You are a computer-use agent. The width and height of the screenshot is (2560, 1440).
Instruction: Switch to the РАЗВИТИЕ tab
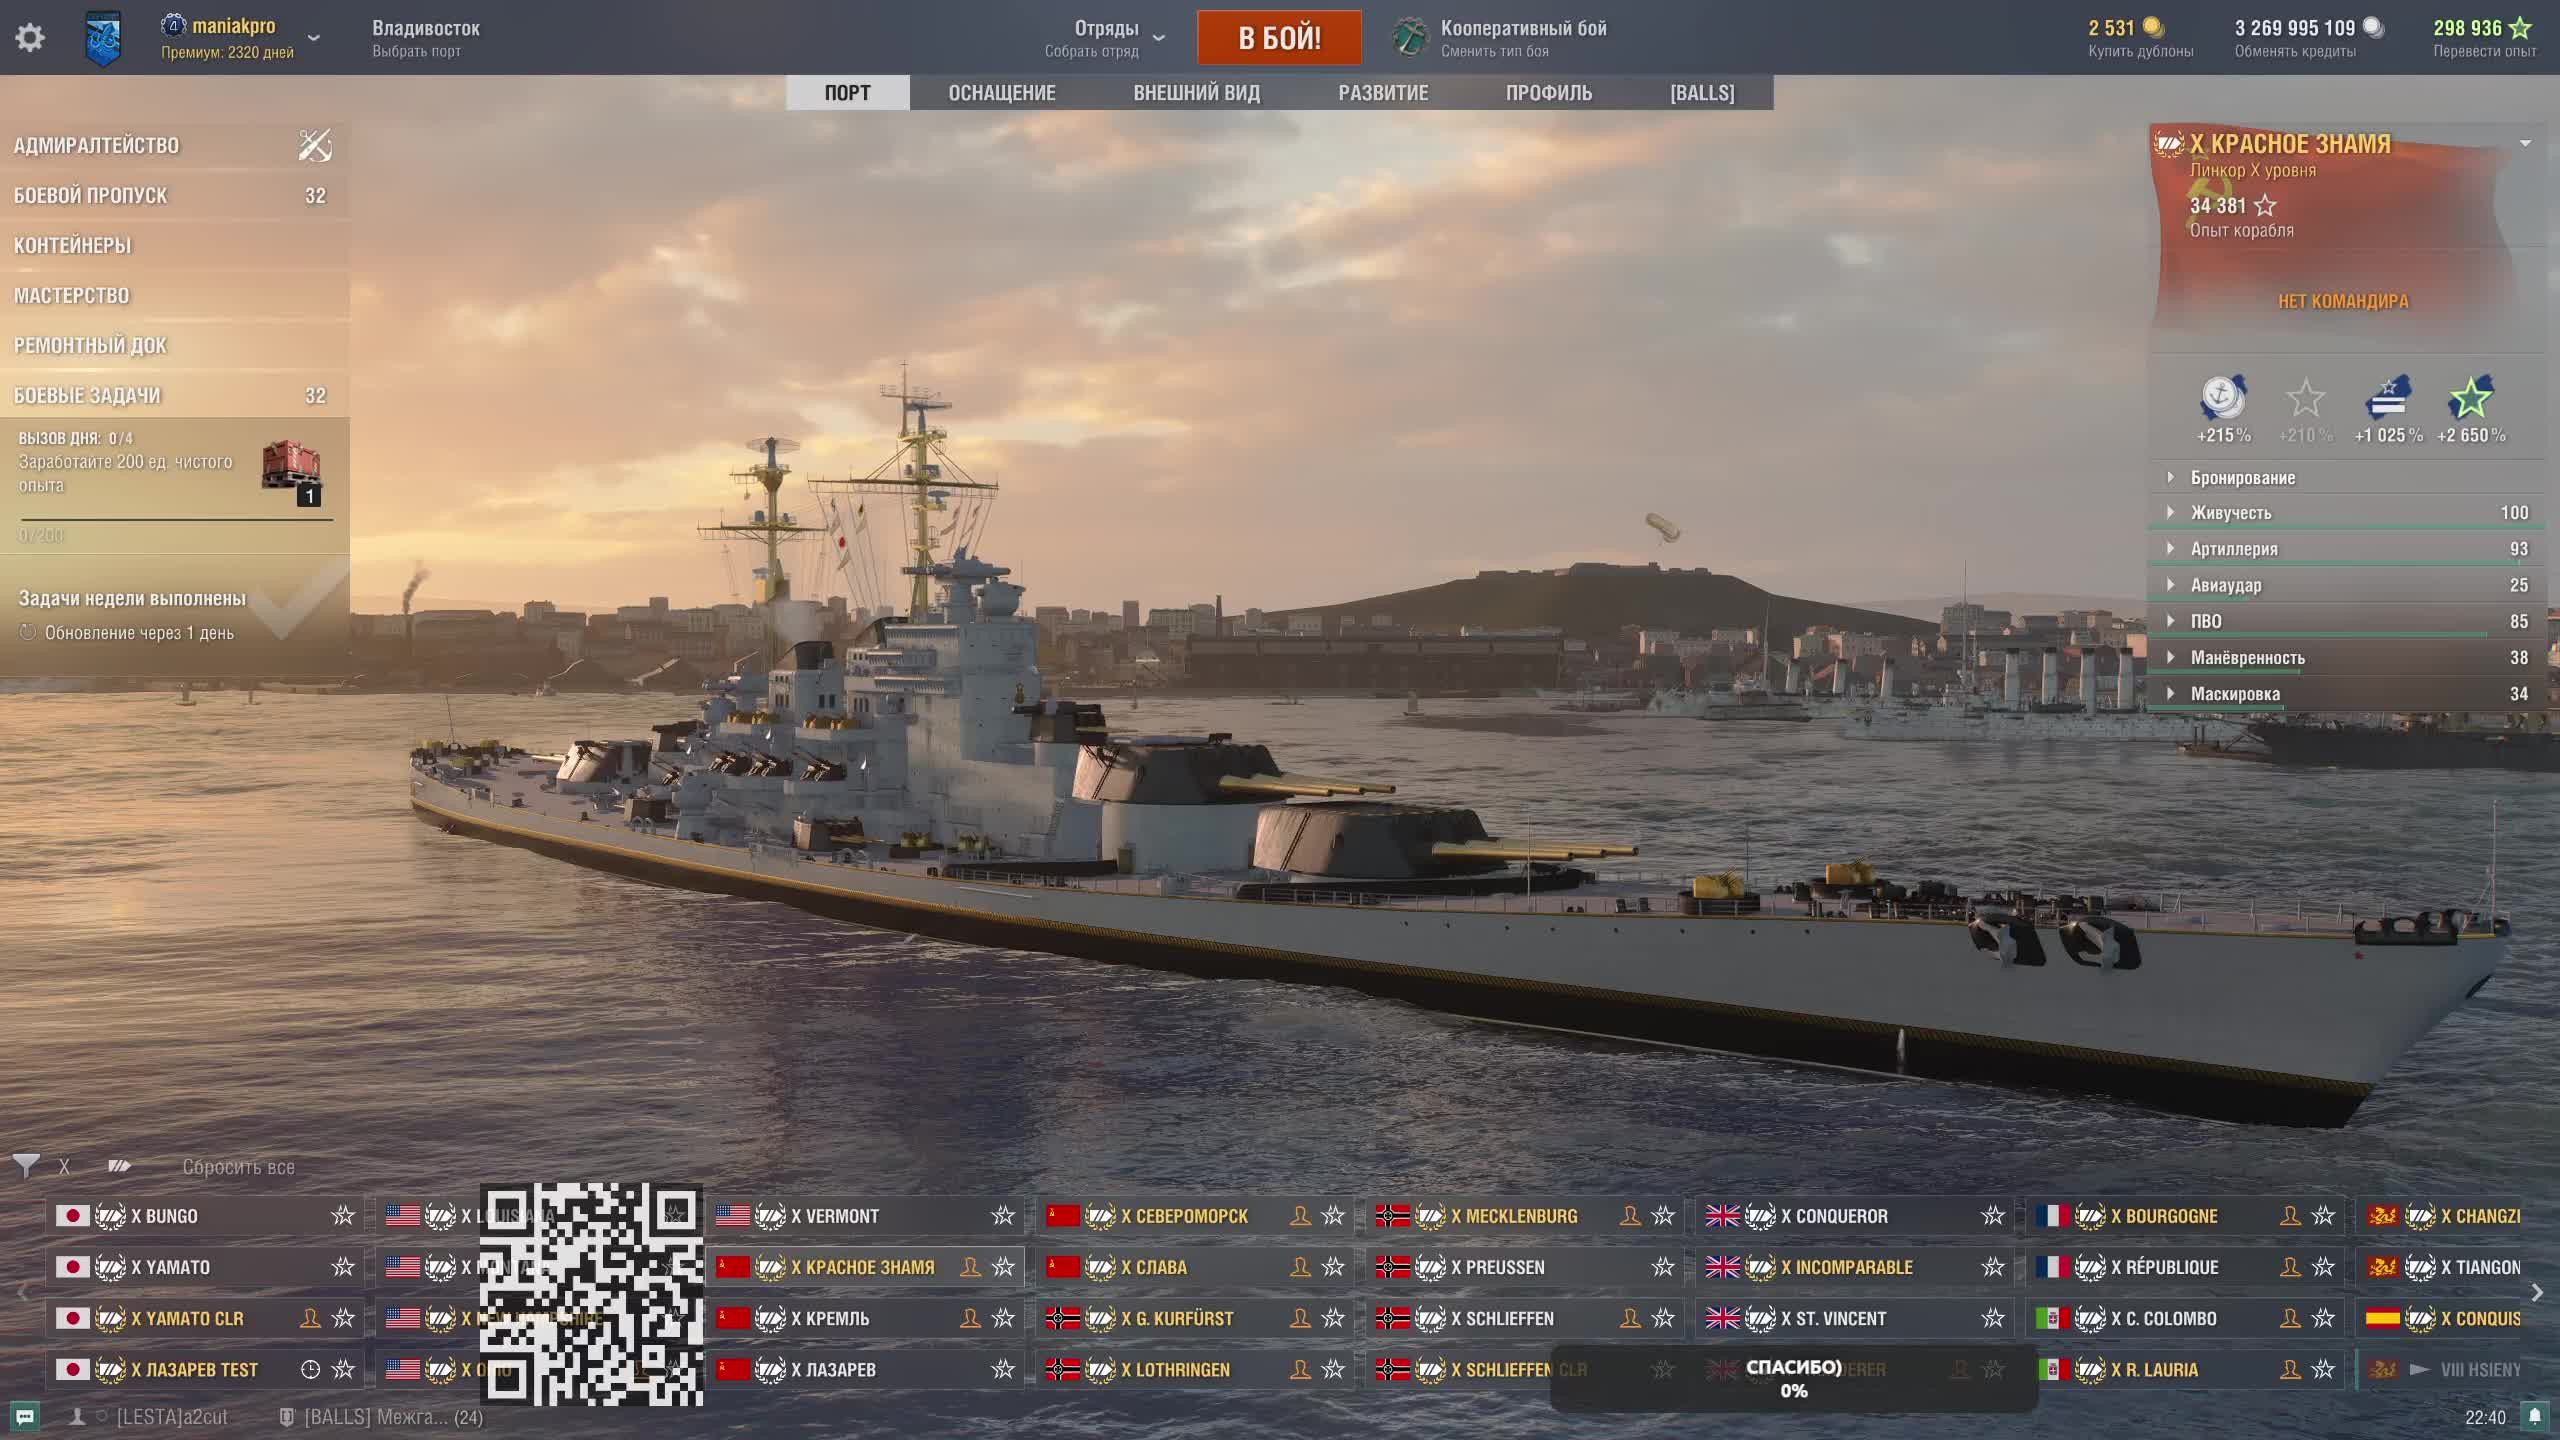(x=1383, y=93)
